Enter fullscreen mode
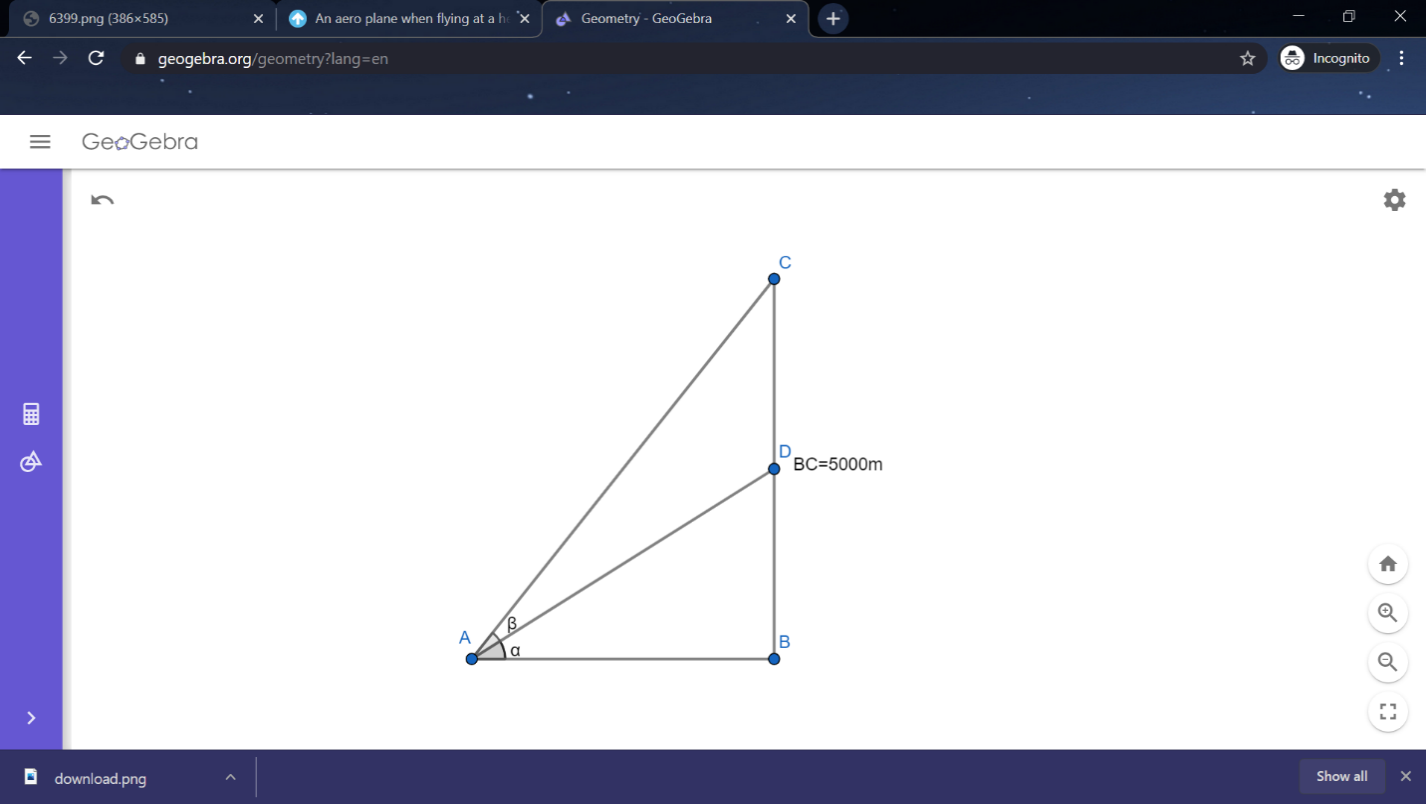 pyautogui.click(x=1387, y=712)
